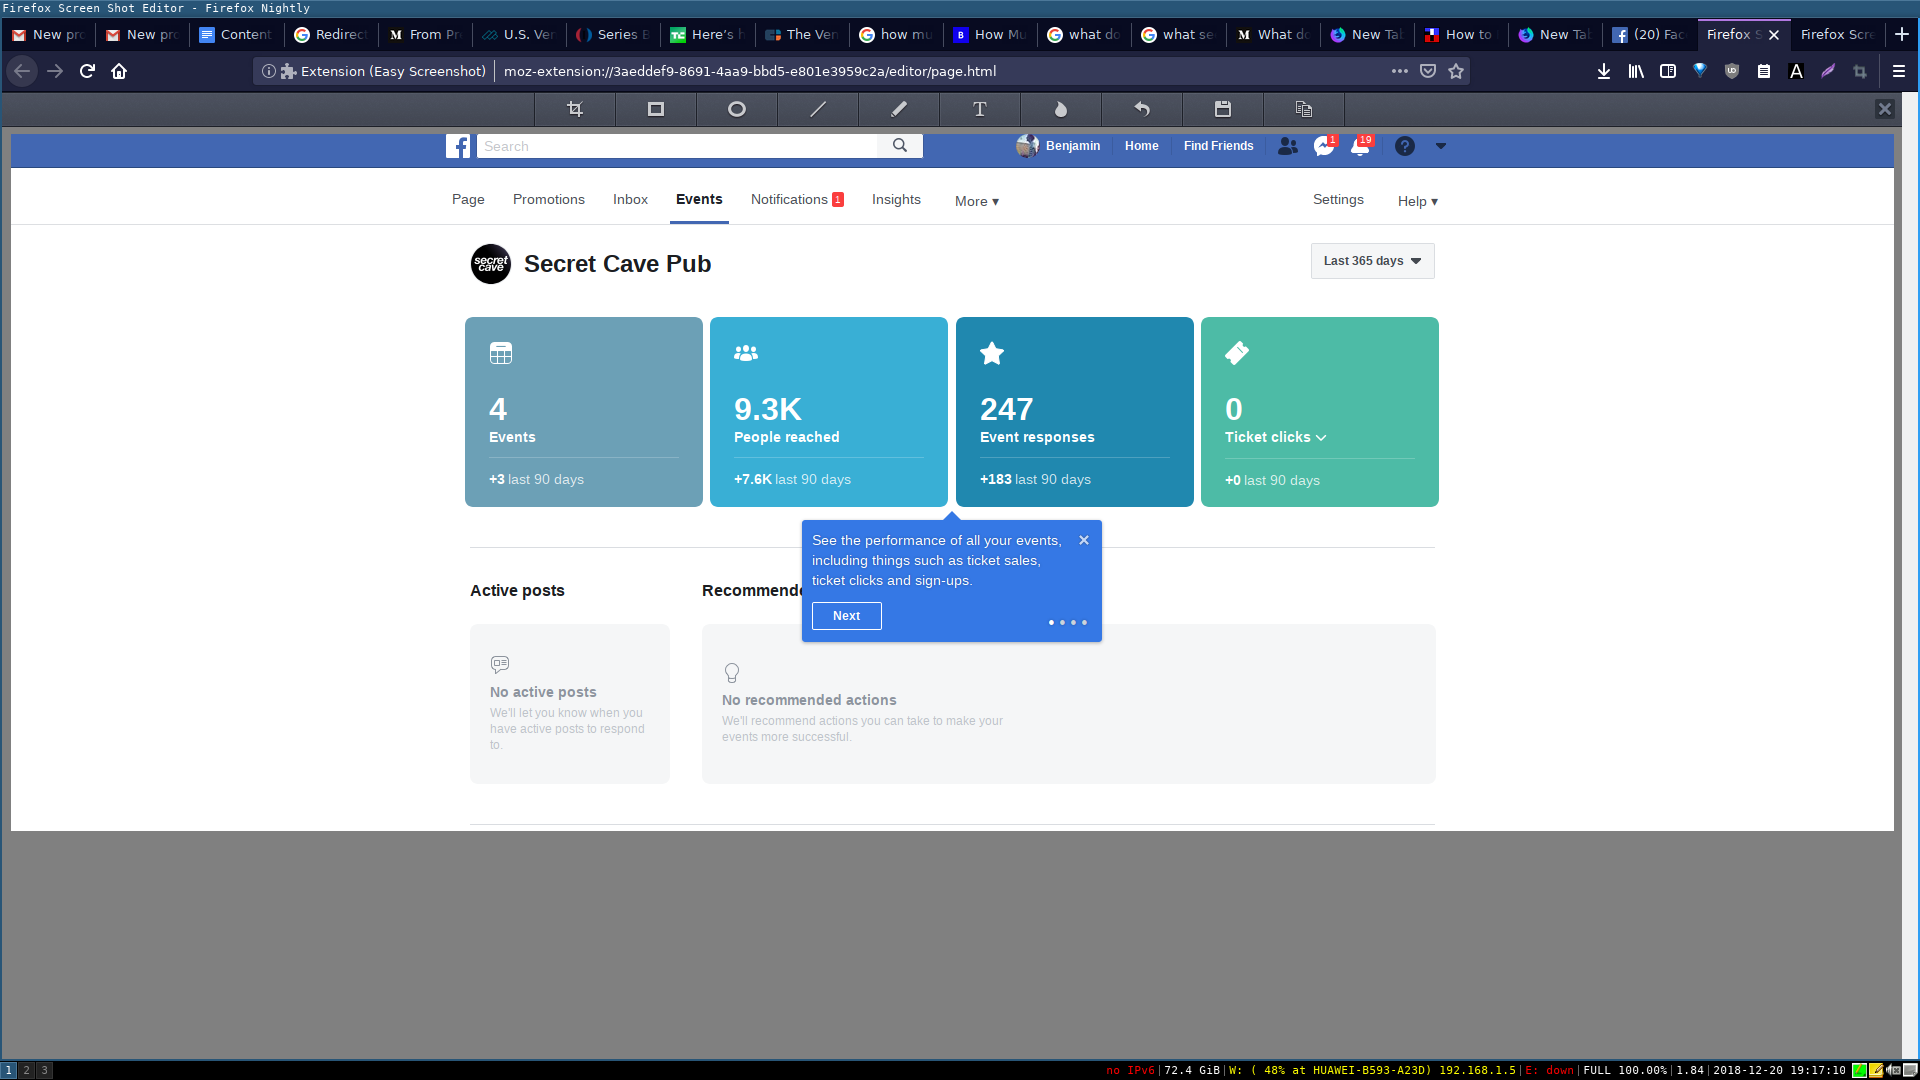Reload the current page

tap(87, 71)
